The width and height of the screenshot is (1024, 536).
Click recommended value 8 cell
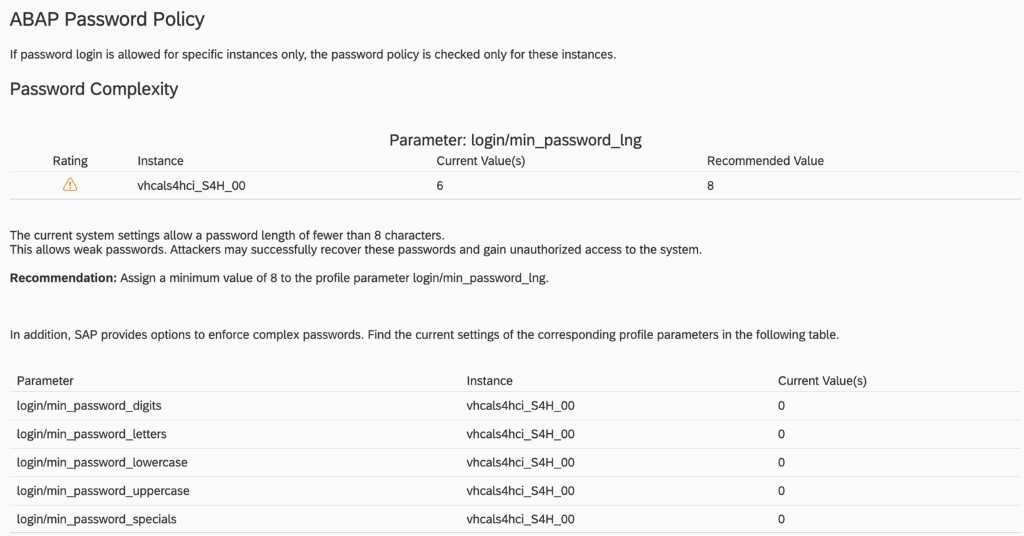click(x=711, y=186)
